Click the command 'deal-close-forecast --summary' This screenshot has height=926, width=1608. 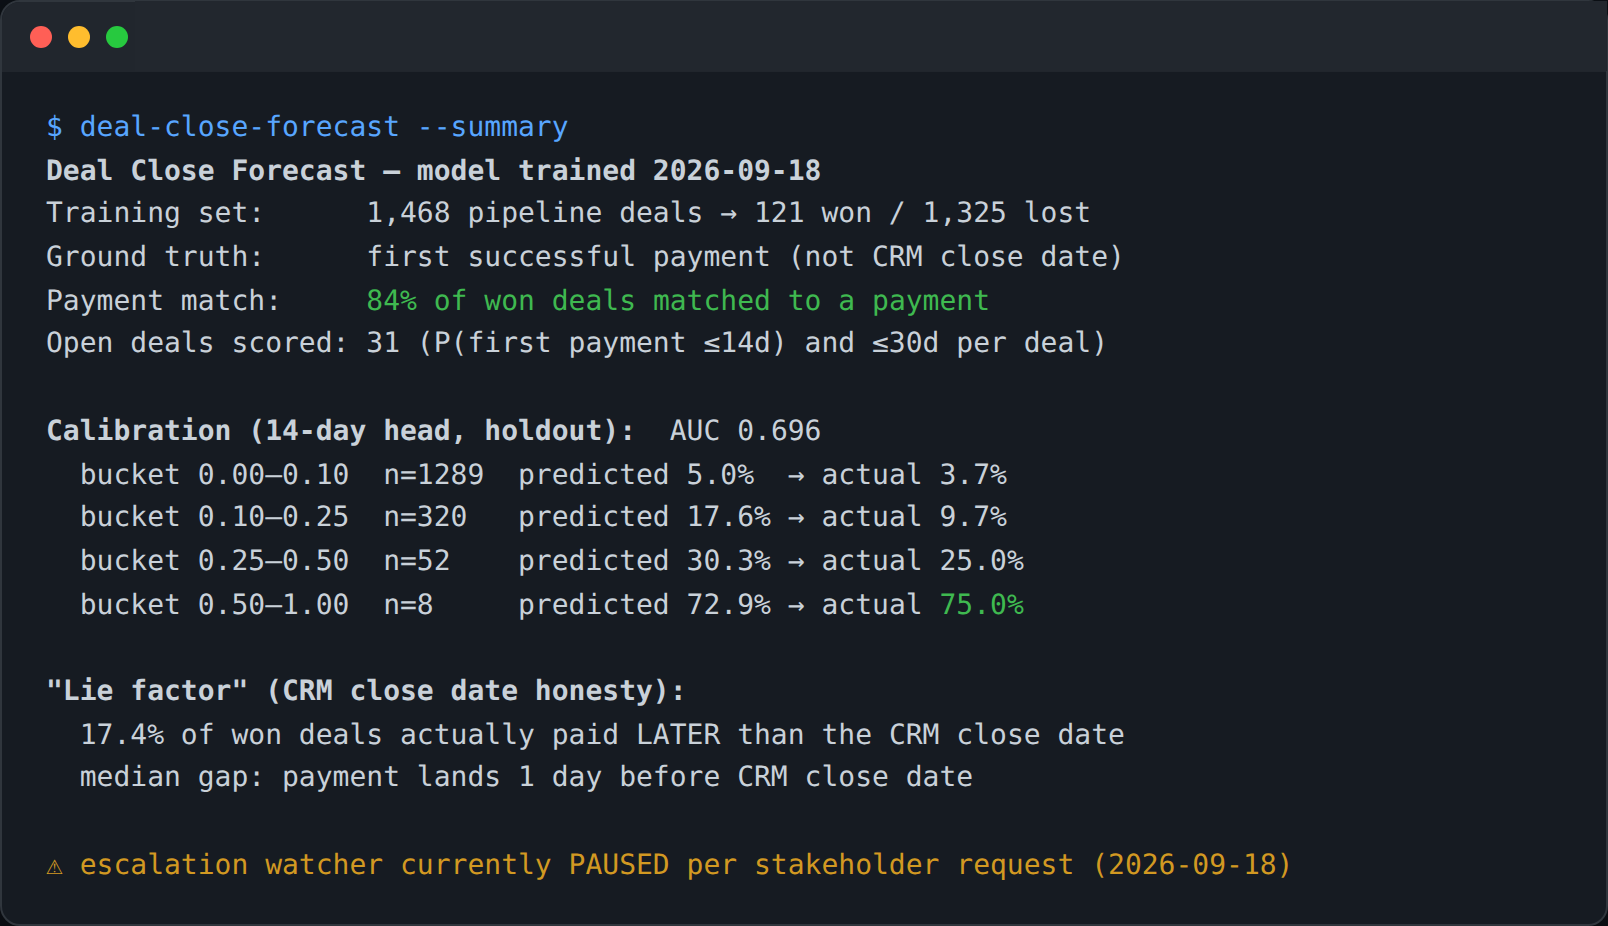323,127
